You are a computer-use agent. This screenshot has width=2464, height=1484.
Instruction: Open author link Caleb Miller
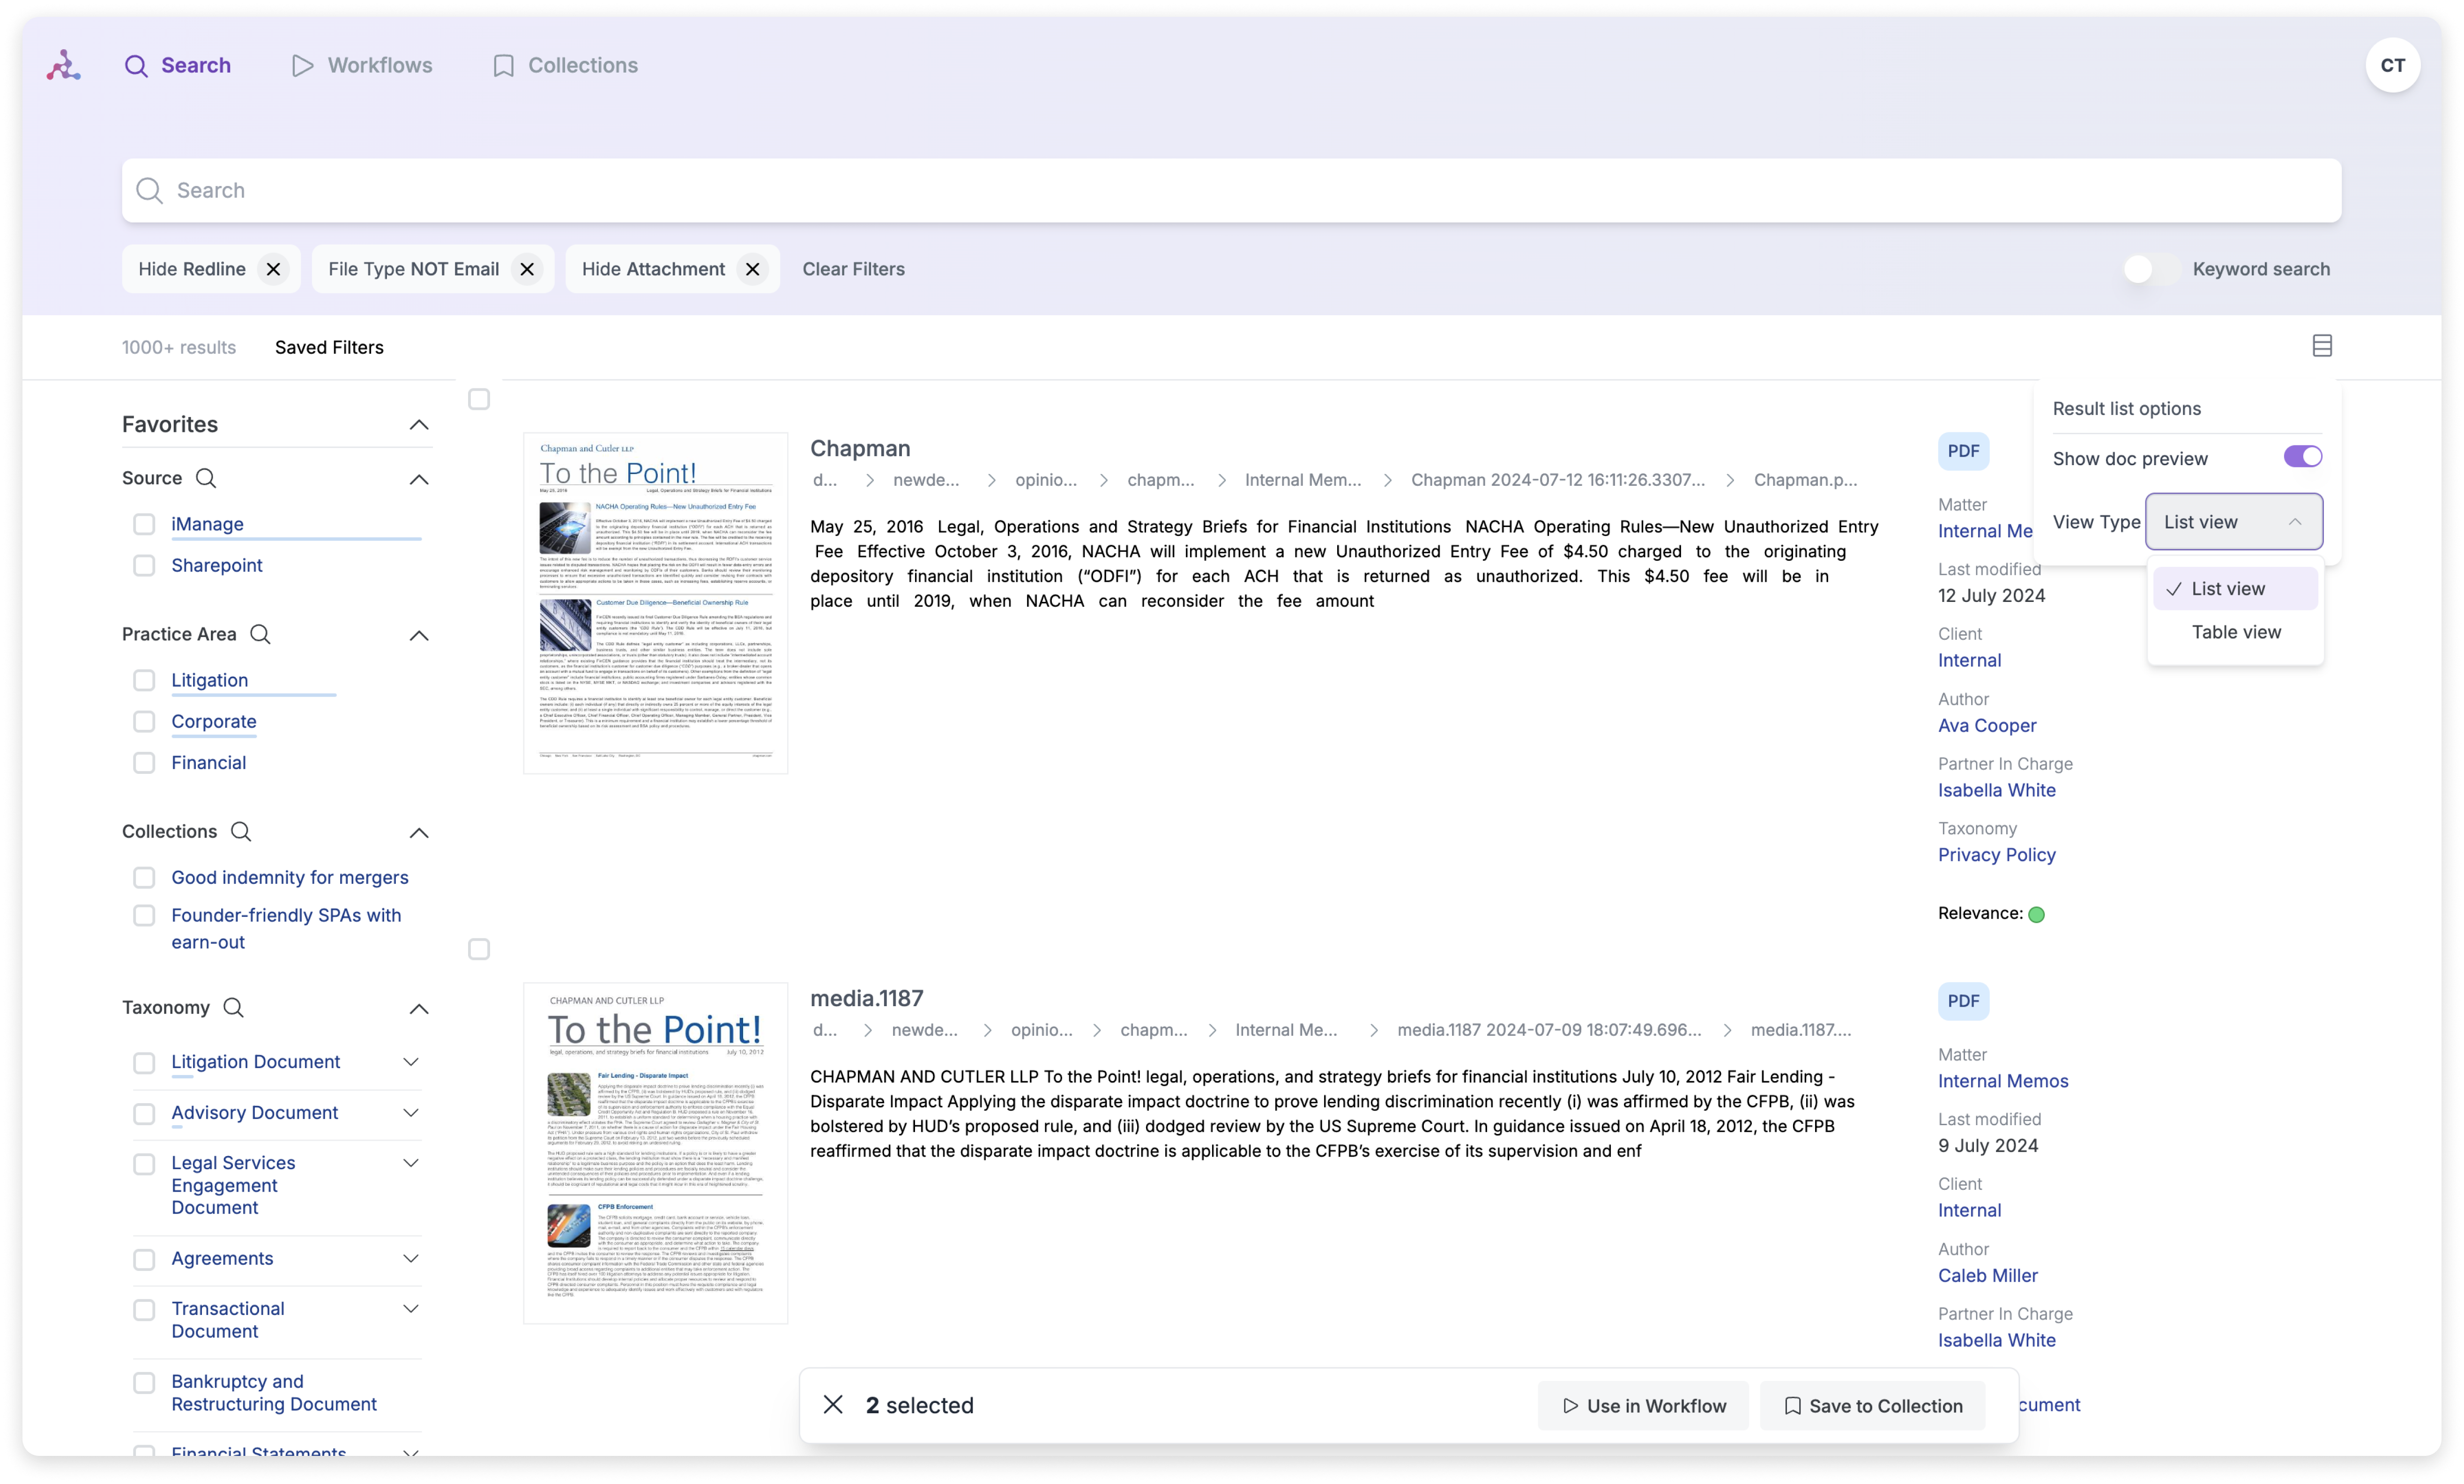pos(1987,1275)
